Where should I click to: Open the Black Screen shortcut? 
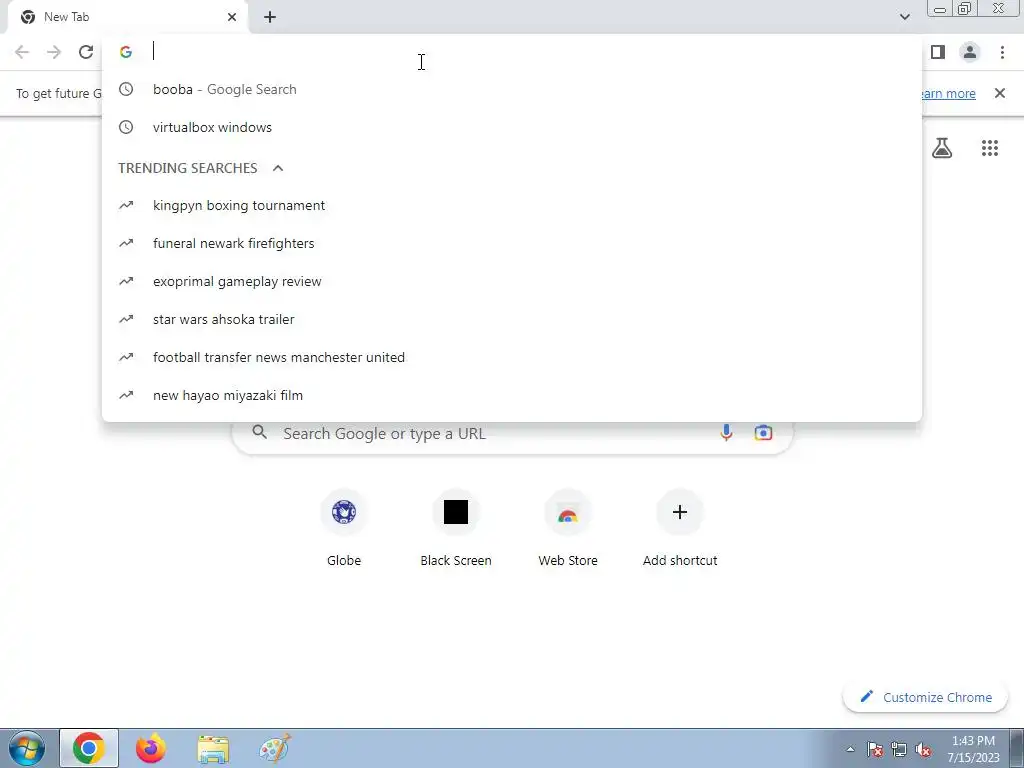[456, 528]
